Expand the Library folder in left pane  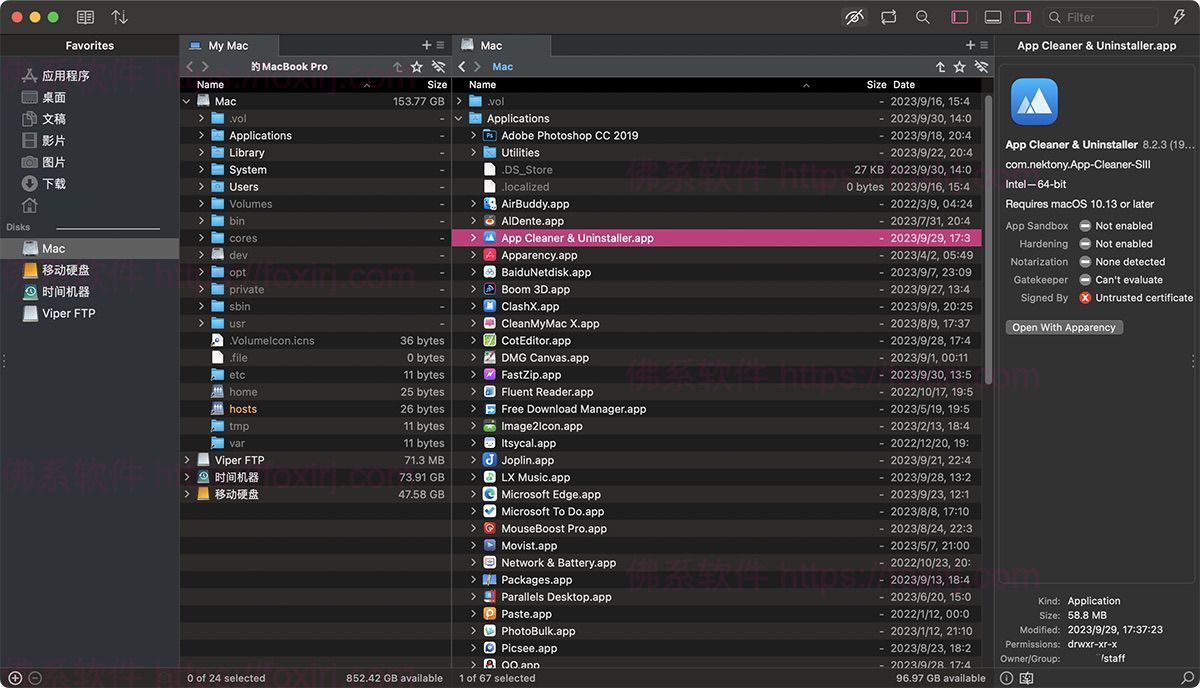[201, 153]
